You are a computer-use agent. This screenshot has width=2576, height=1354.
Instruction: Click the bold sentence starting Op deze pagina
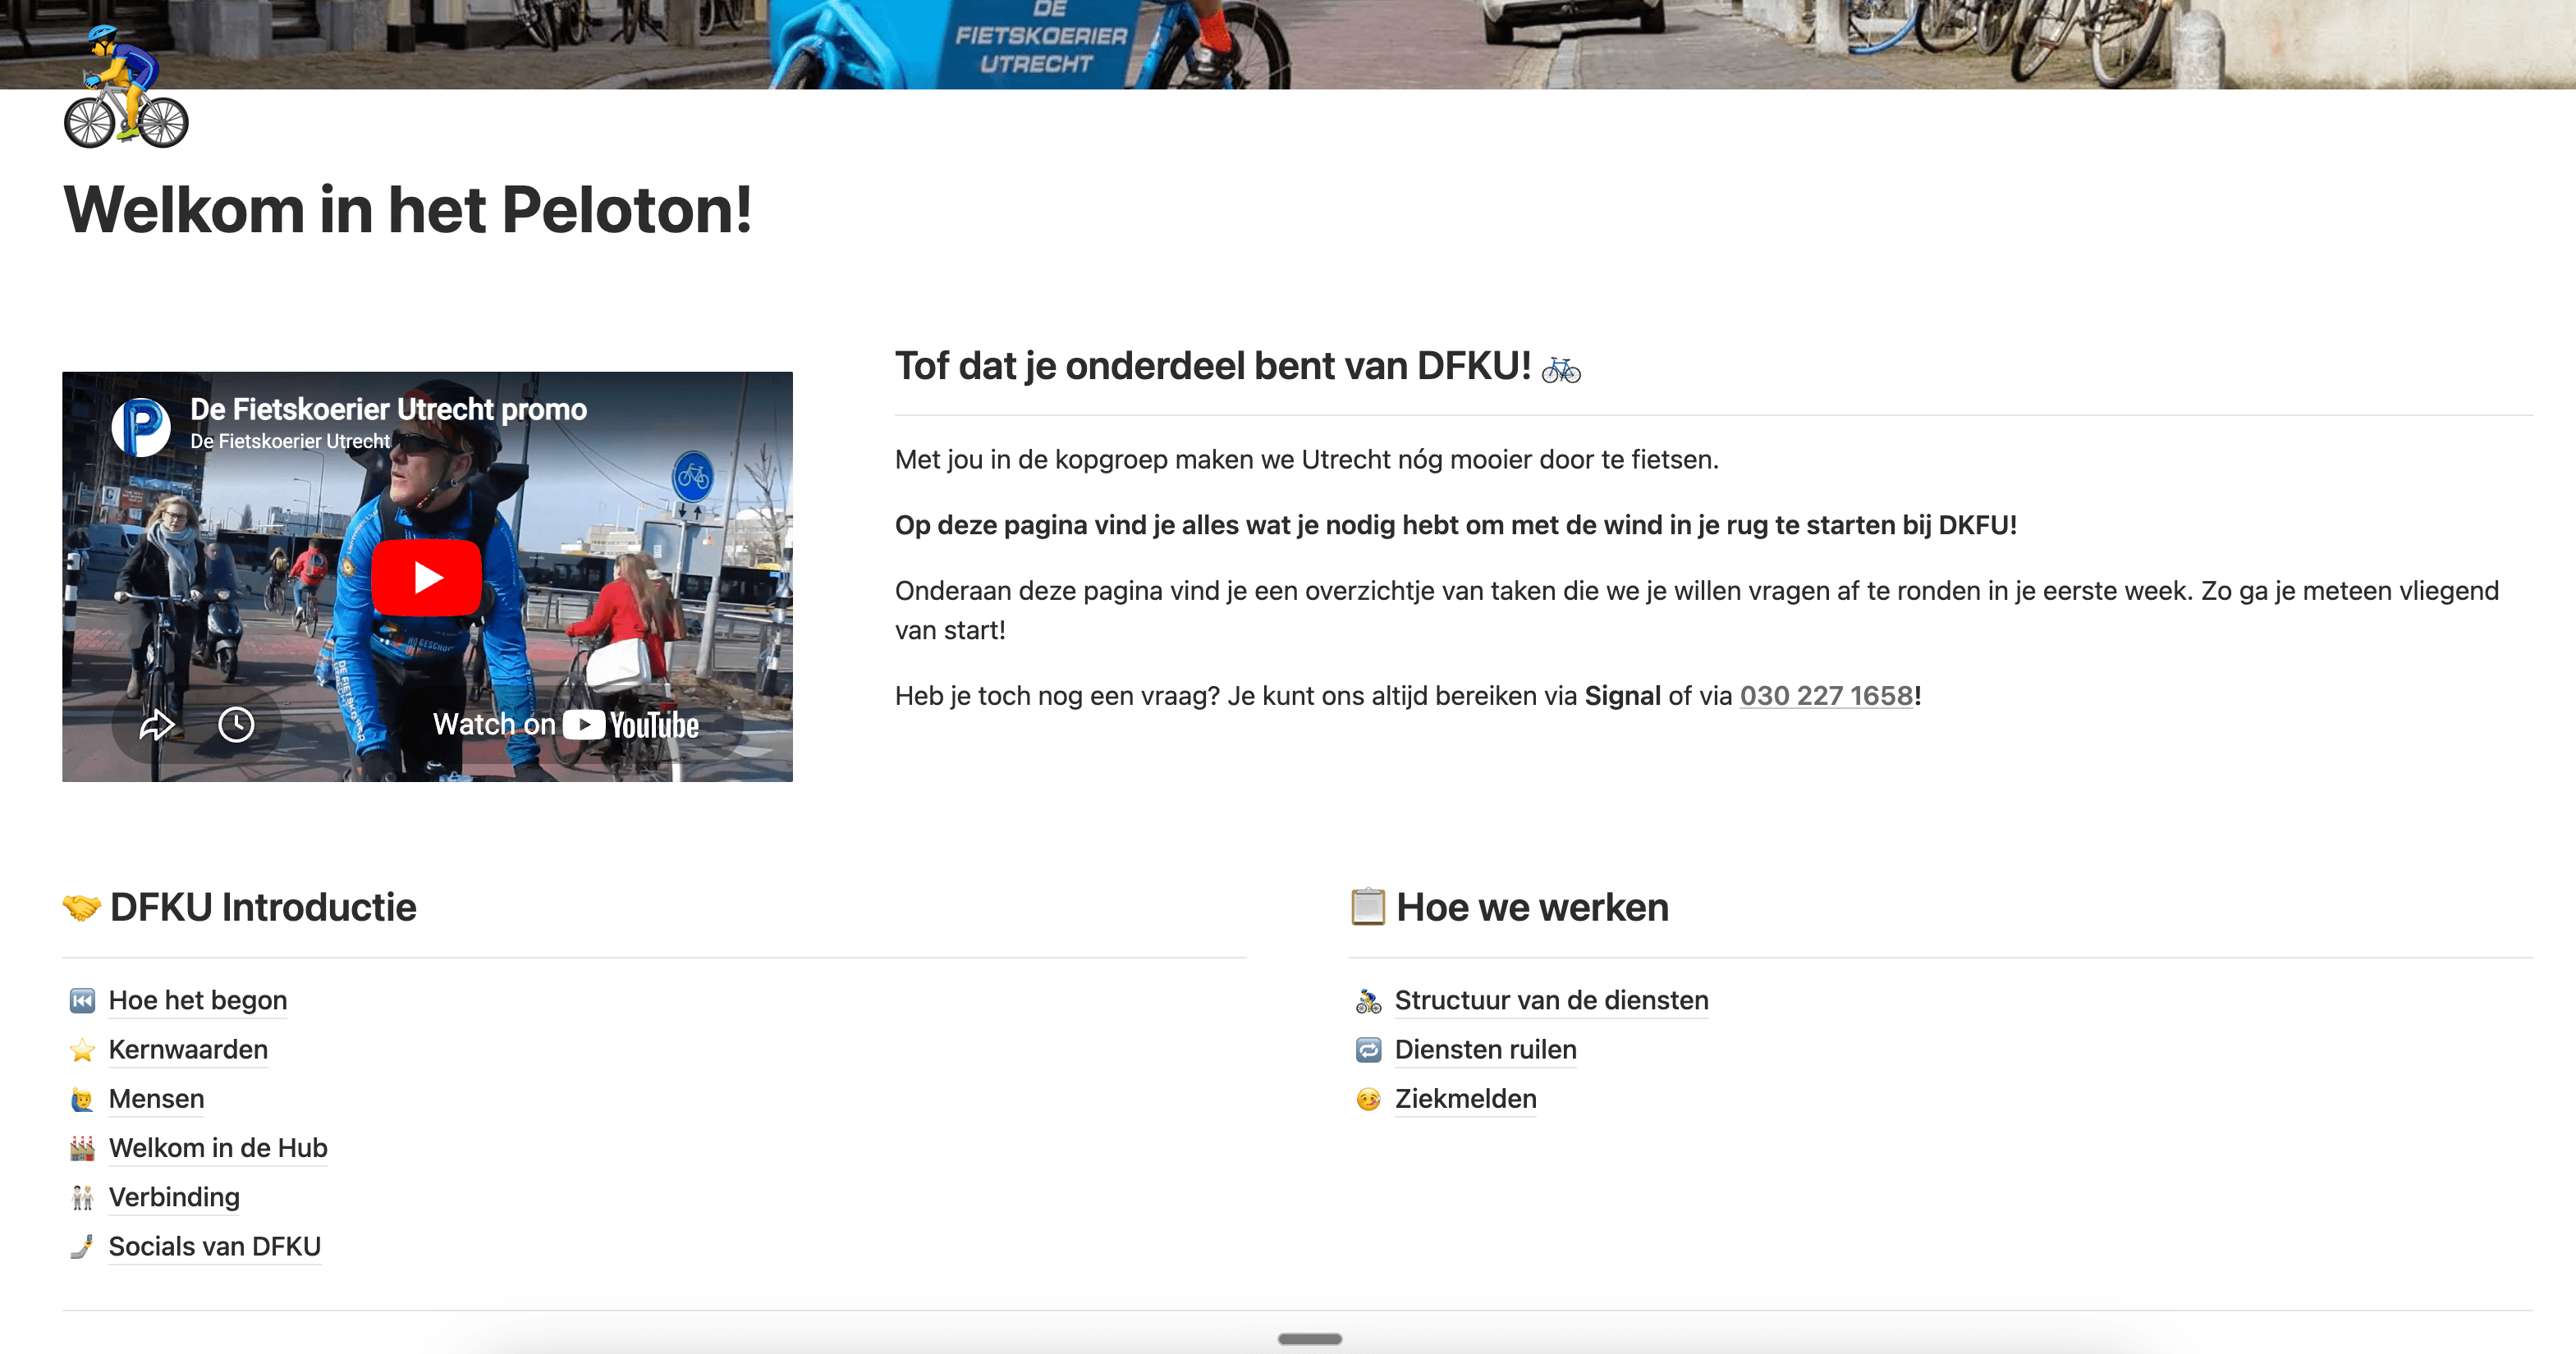click(1455, 525)
